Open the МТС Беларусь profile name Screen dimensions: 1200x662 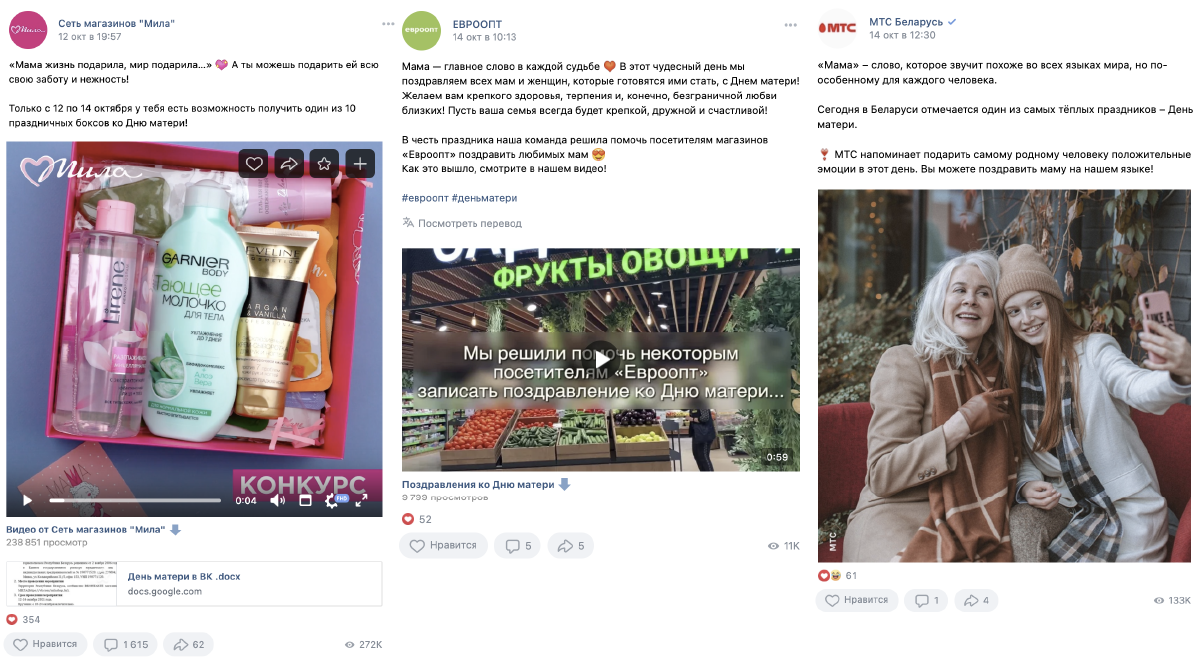pos(906,22)
